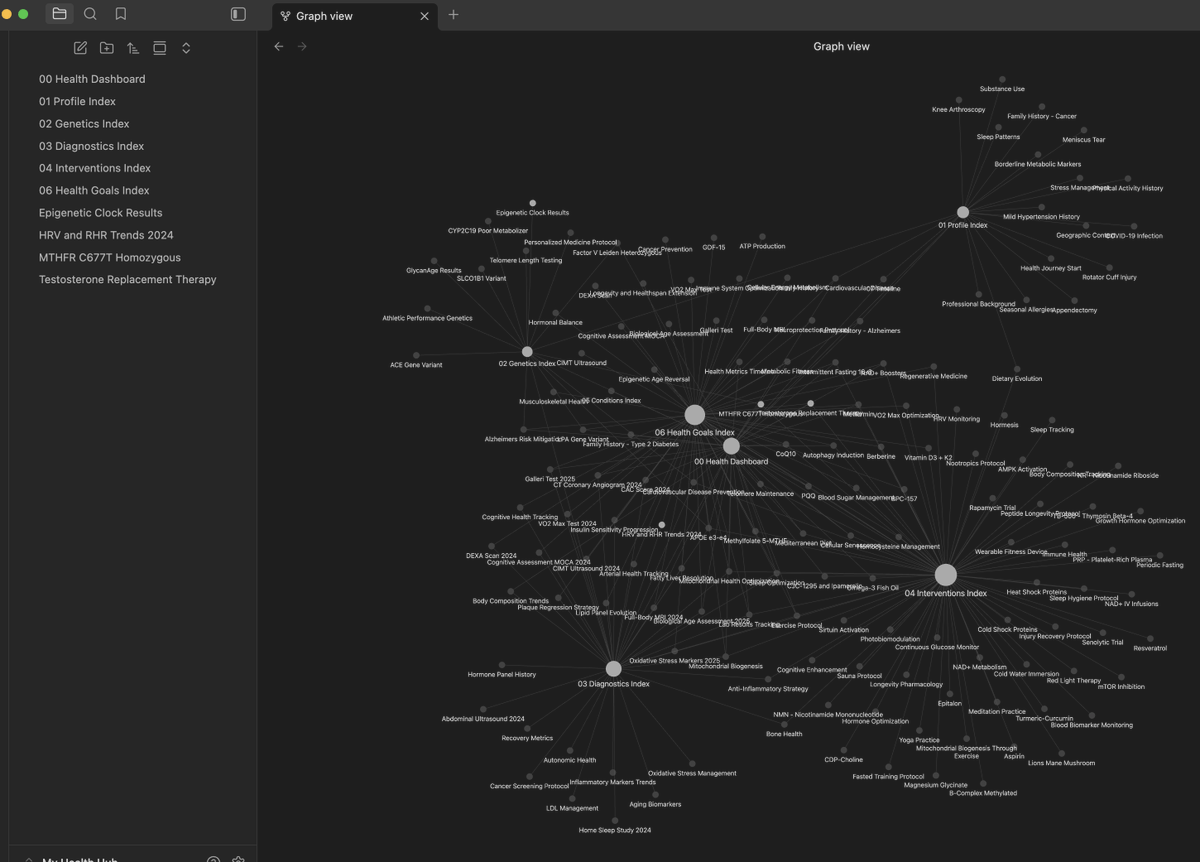Create a new folder icon

pyautogui.click(x=106, y=48)
